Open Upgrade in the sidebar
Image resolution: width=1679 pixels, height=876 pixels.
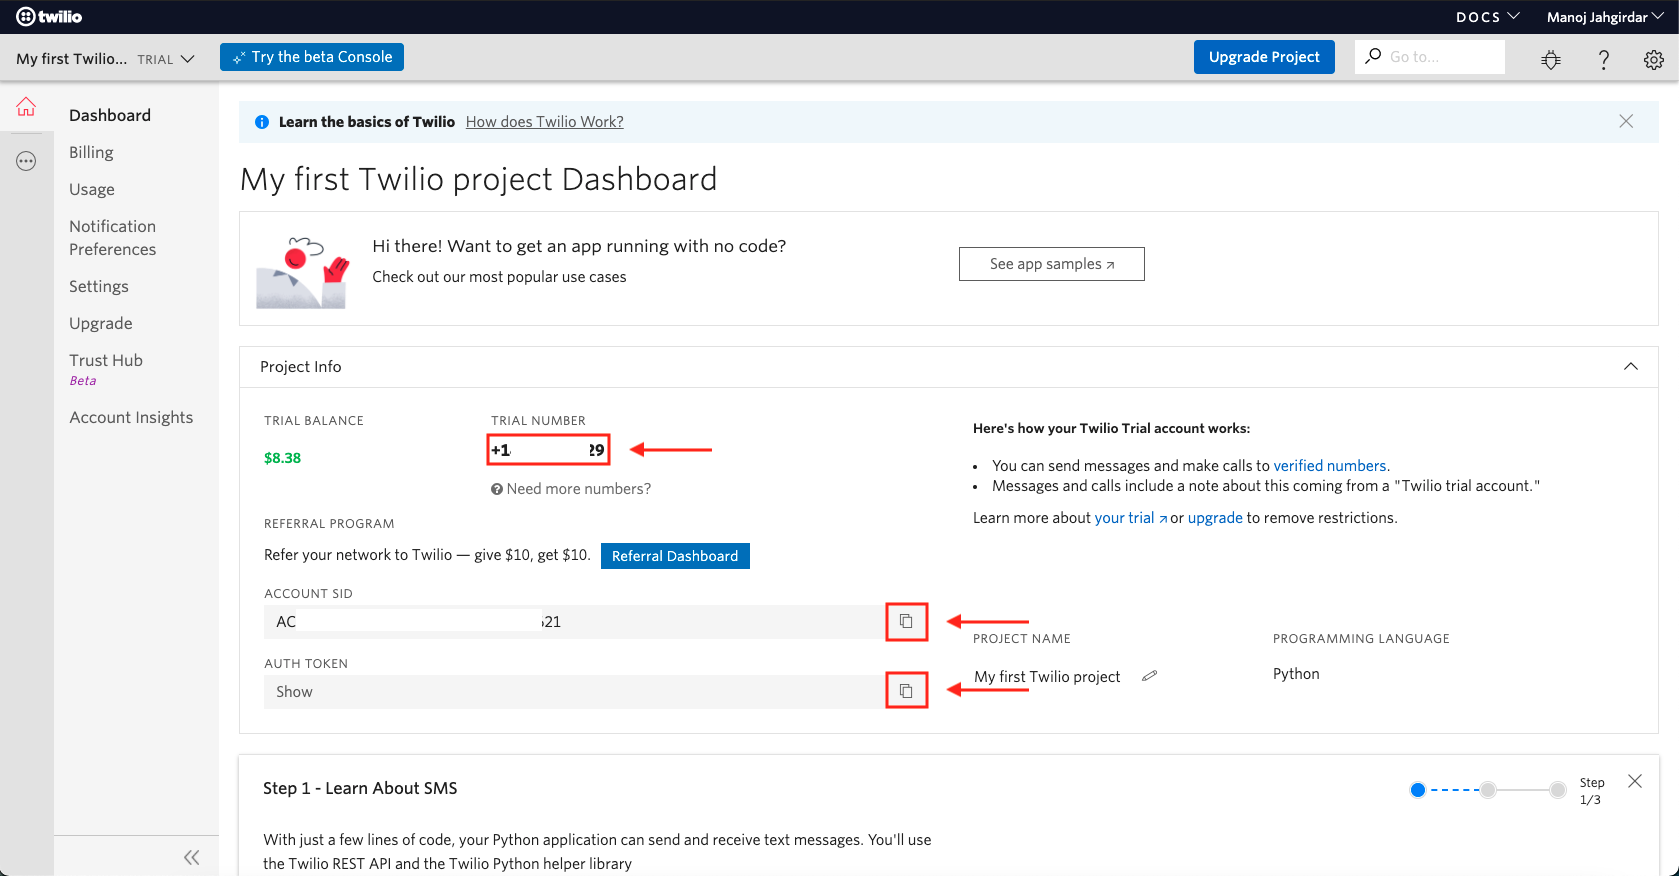coord(101,323)
